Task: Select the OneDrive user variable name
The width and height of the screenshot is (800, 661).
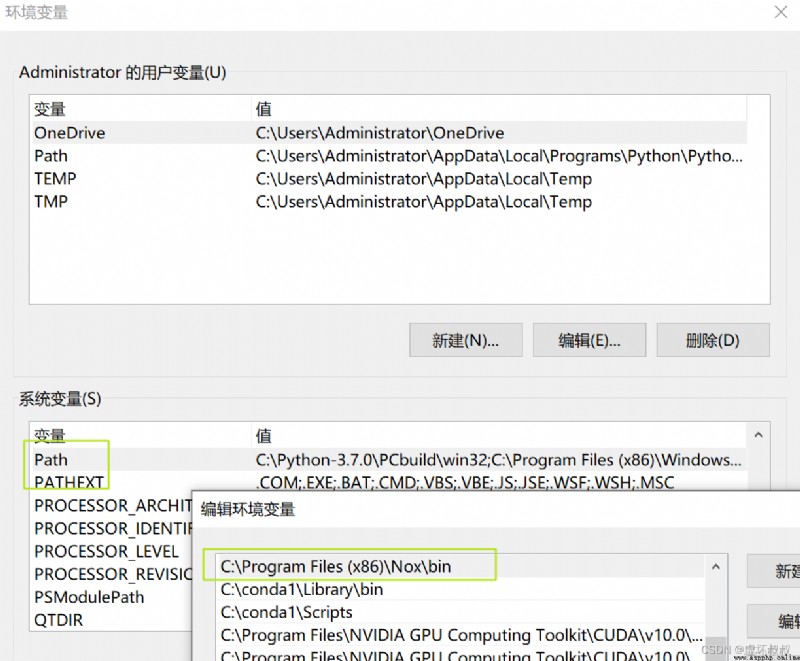Action: [x=70, y=133]
